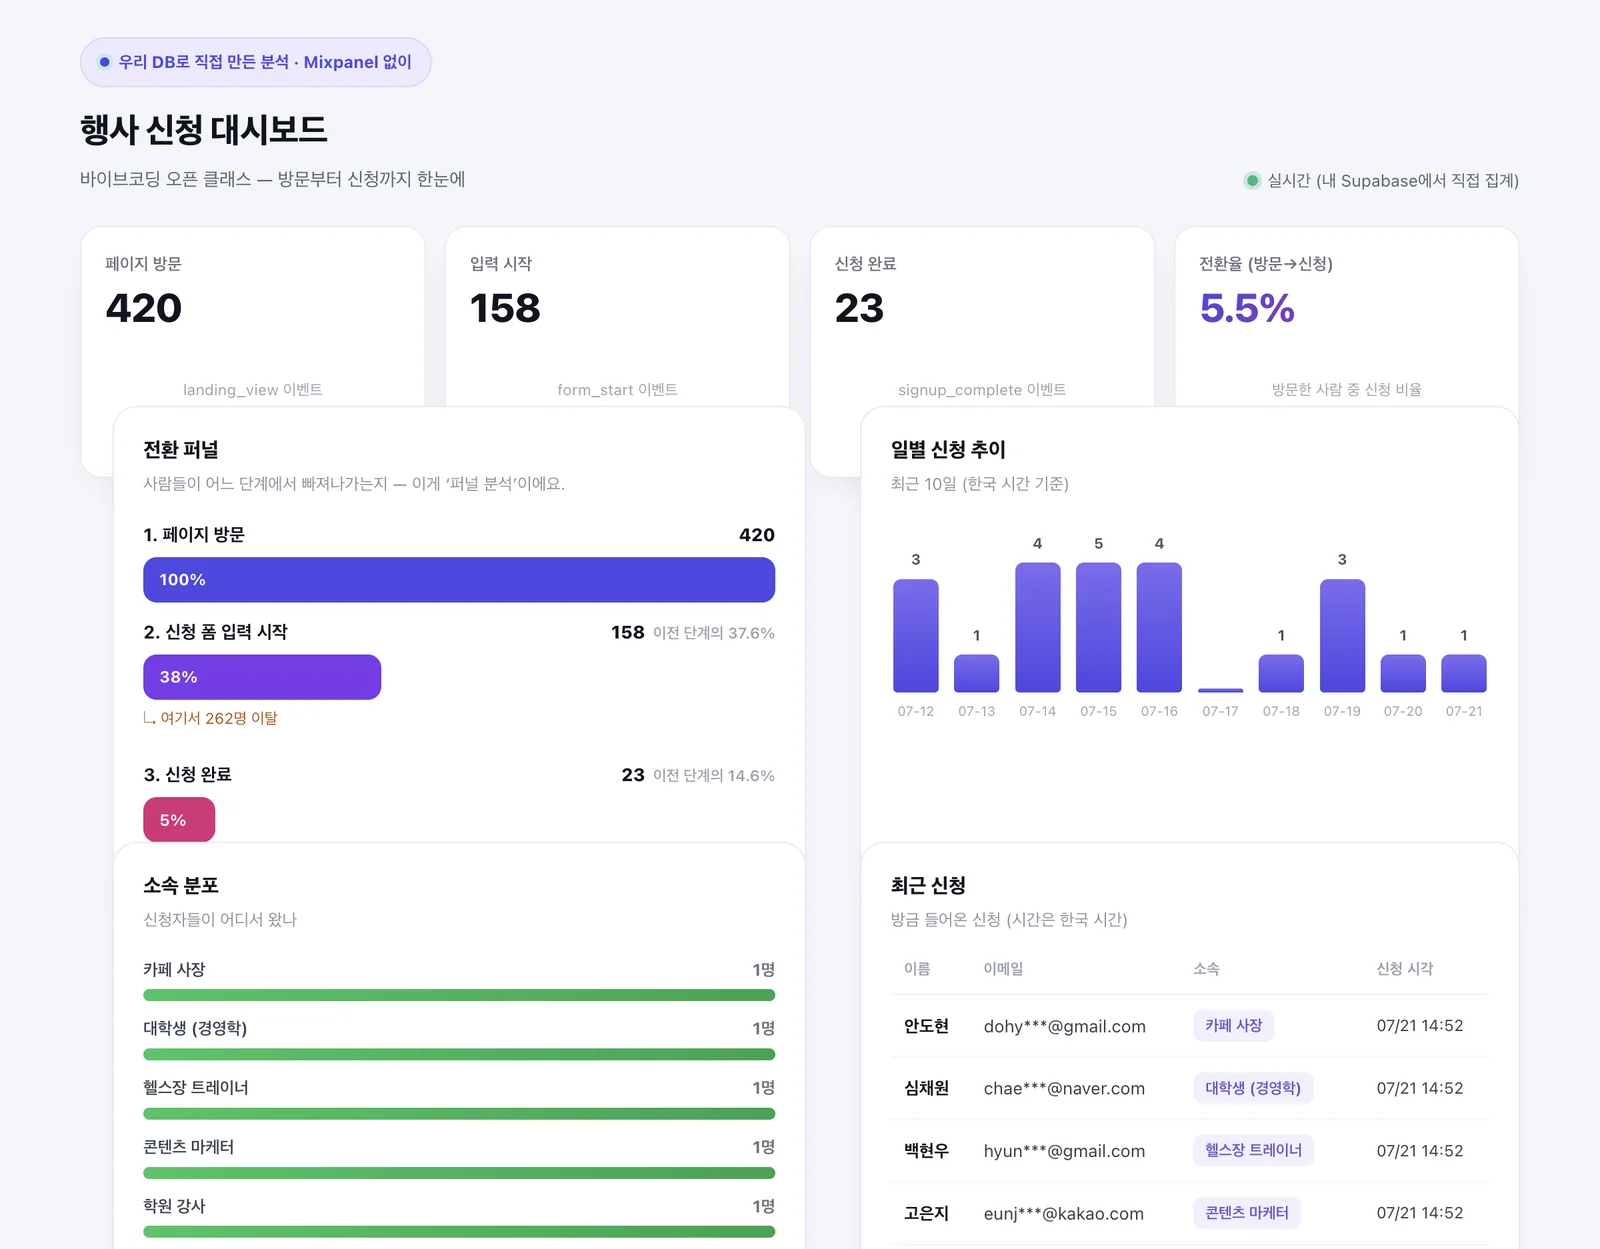Click the 카페 사장 green distribution bar
Image resolution: width=1600 pixels, height=1249 pixels.
coord(459,995)
